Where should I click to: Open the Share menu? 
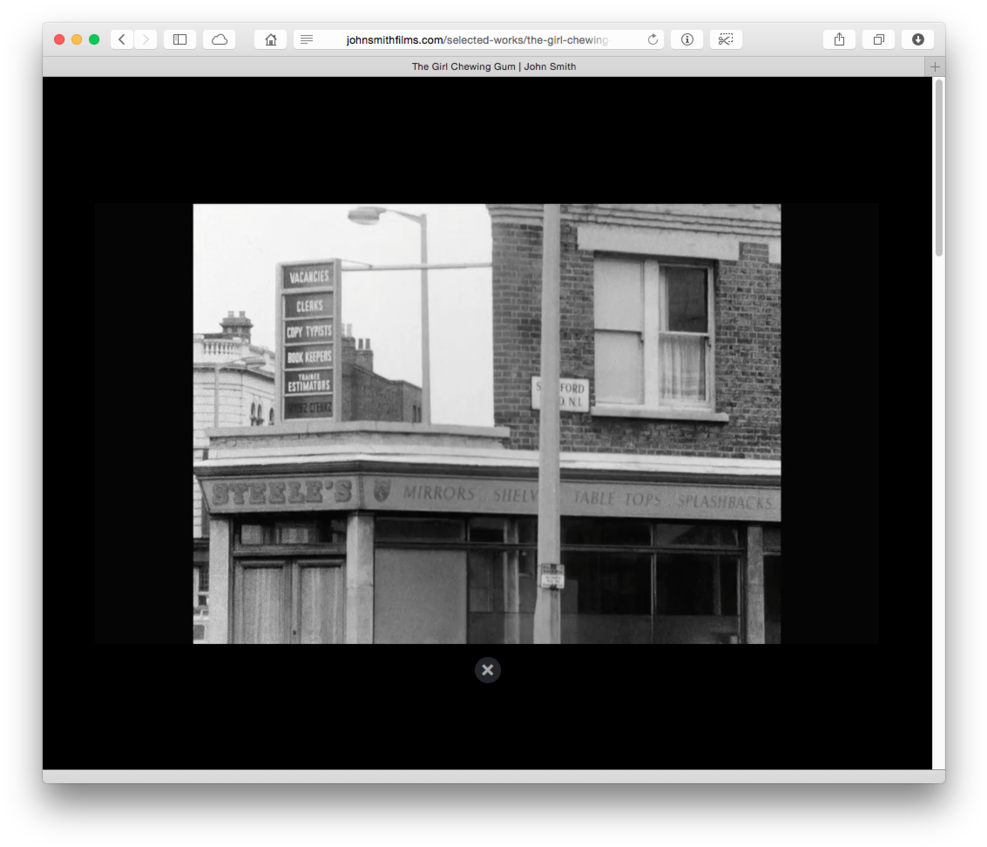point(839,40)
